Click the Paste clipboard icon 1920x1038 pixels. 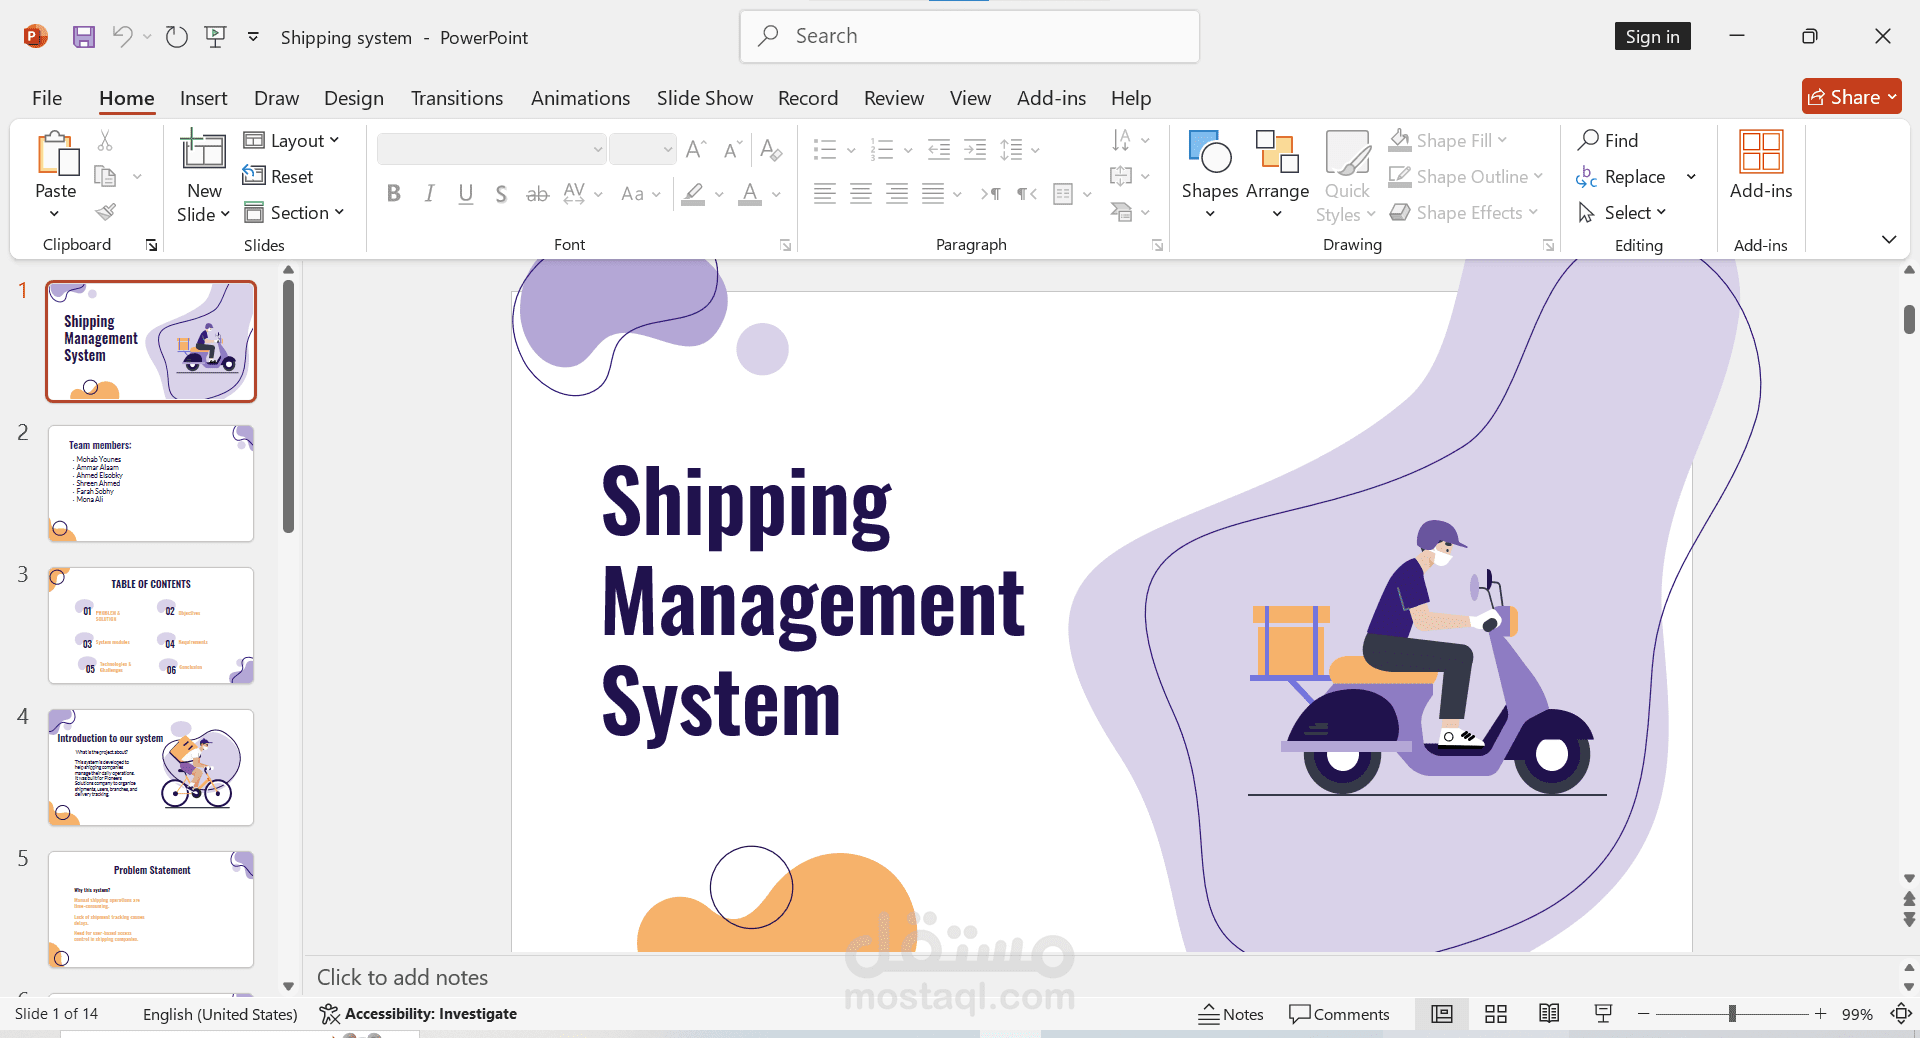[56, 154]
